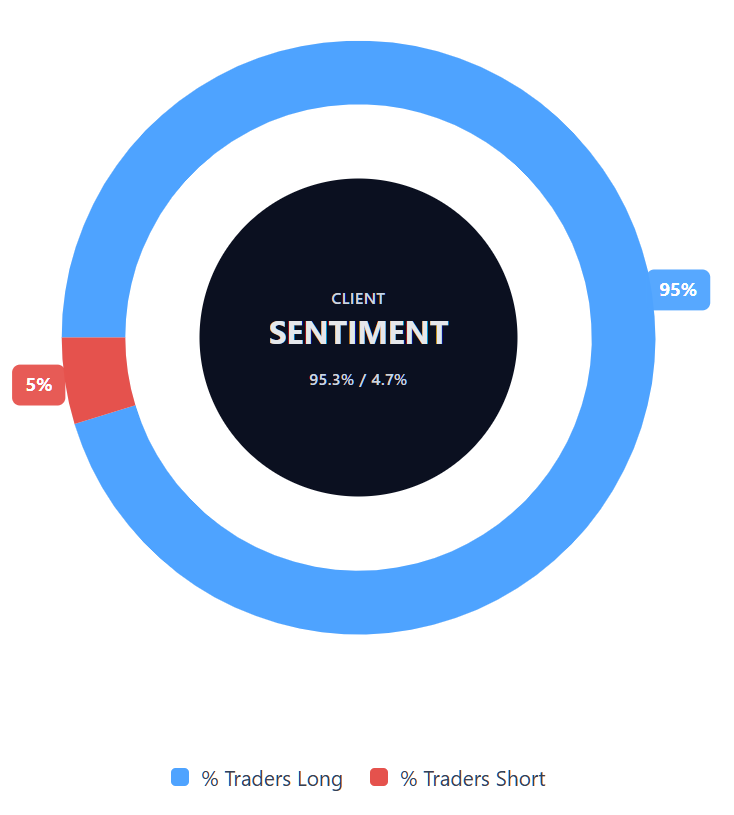Click the blue Traders Long legend swatch
The image size is (734, 815).
click(180, 778)
